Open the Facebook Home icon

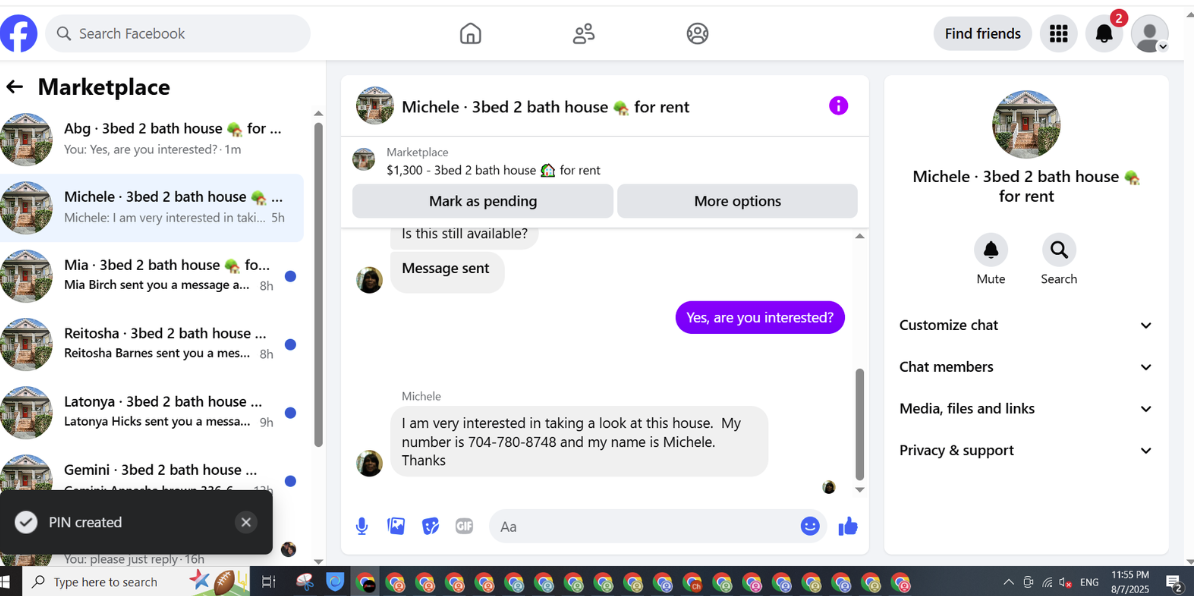(x=471, y=33)
